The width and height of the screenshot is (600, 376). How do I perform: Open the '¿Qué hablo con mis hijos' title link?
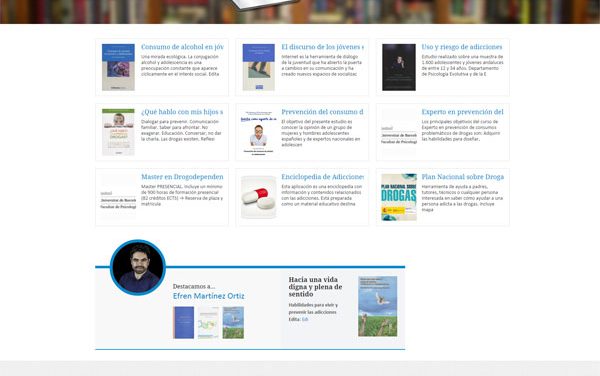point(182,112)
